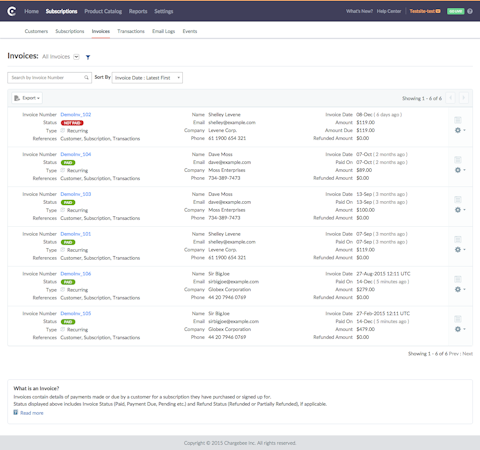Image resolution: width=480 pixels, height=450 pixels.
Task: Click document icon for invoice DemoInv_101
Action: (x=458, y=239)
